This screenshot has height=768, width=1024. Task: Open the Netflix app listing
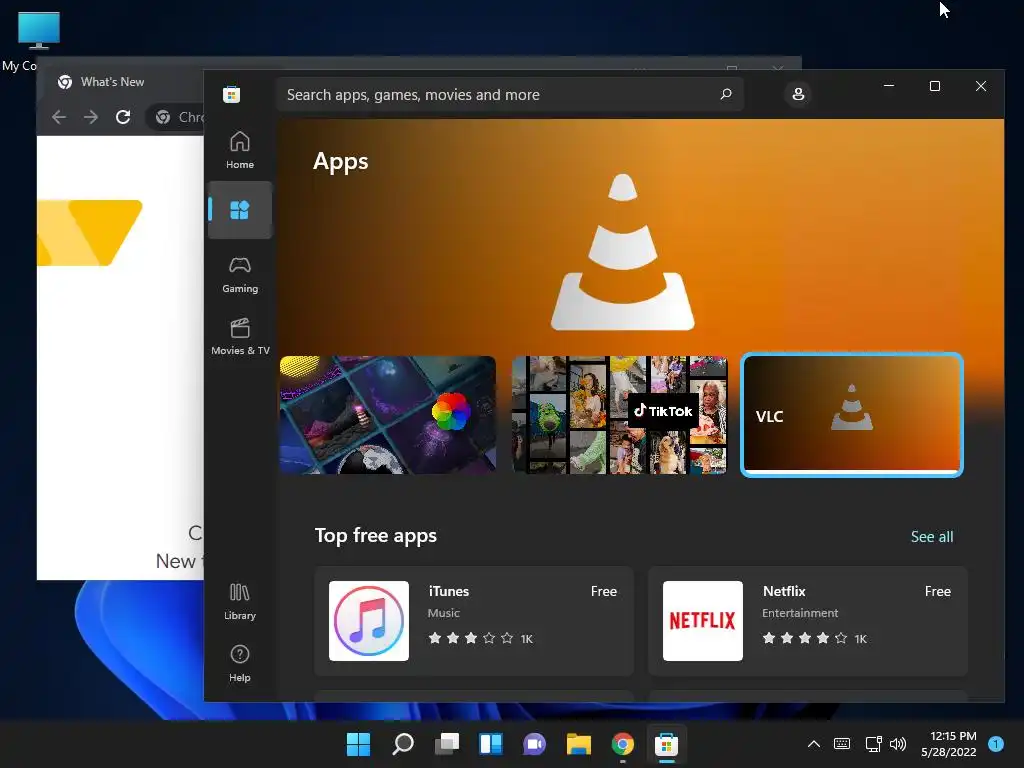808,620
